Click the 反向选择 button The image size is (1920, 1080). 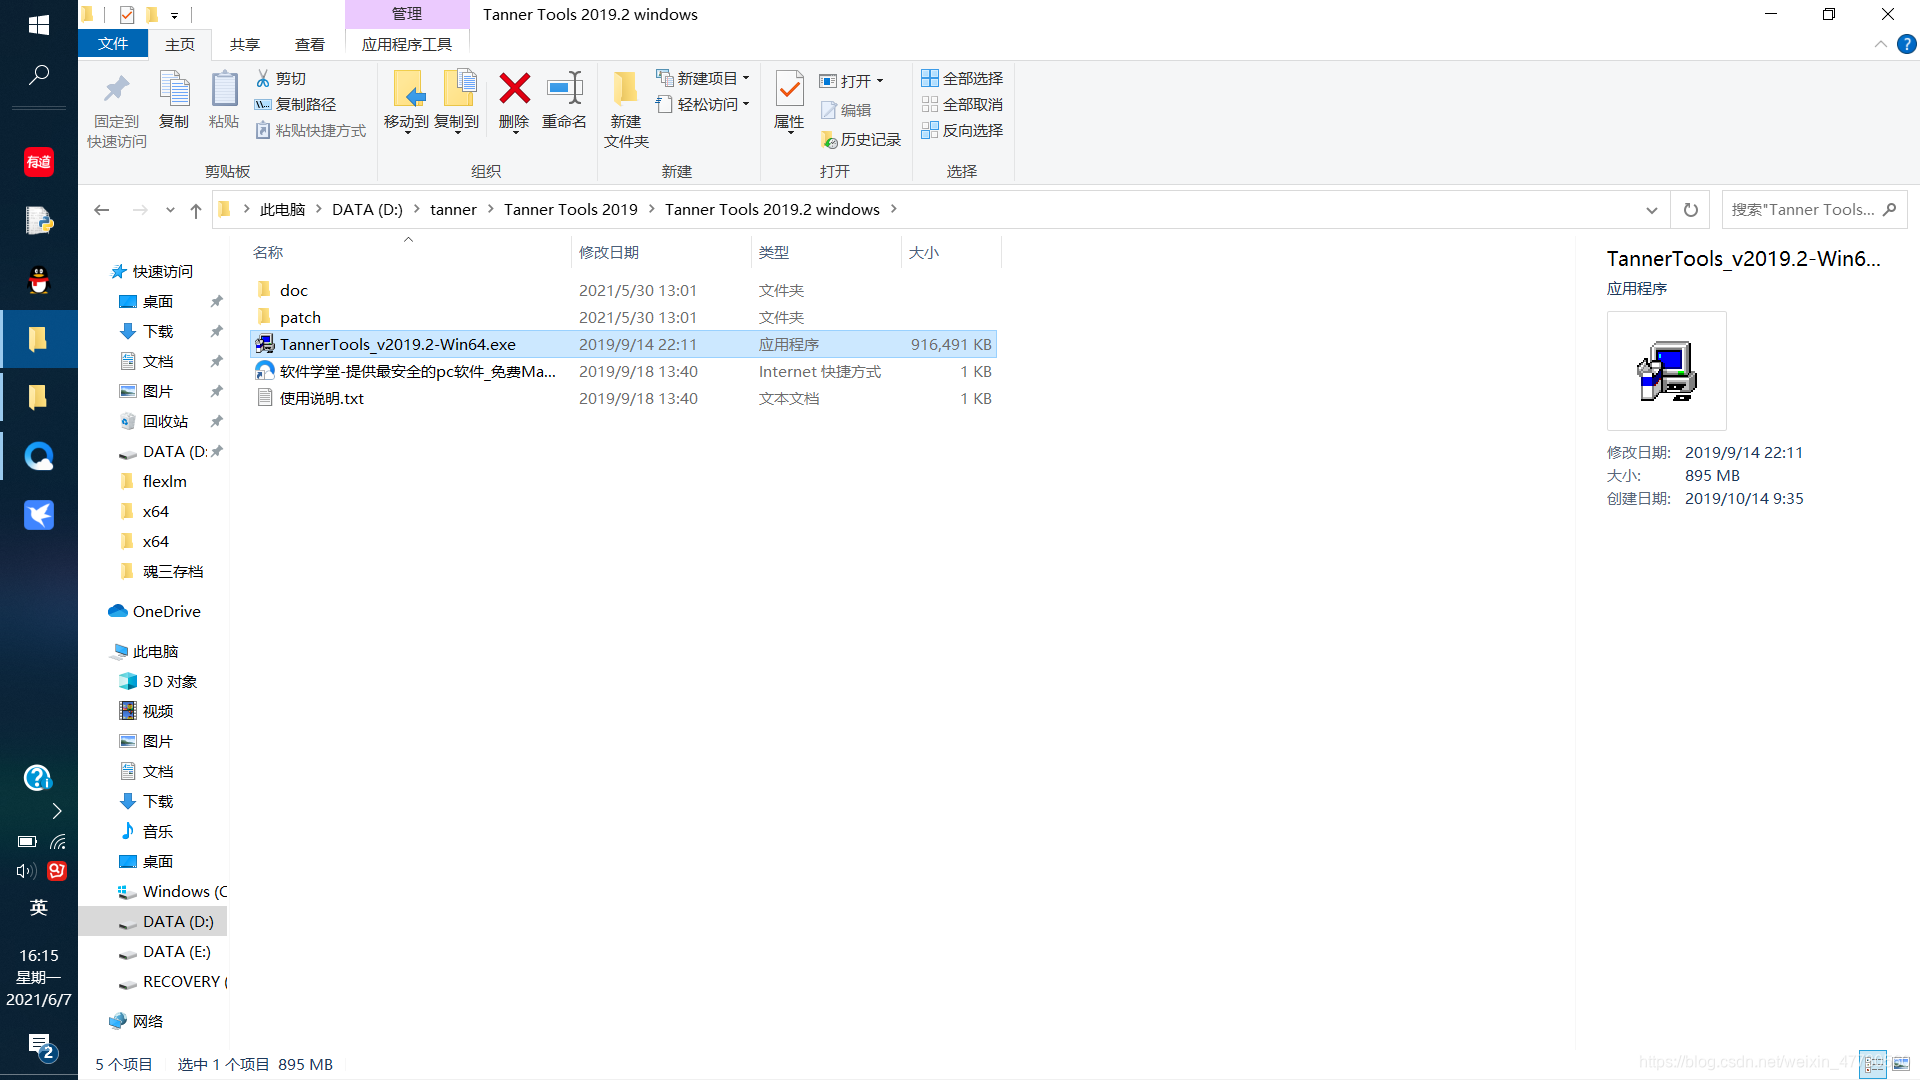[961, 130]
